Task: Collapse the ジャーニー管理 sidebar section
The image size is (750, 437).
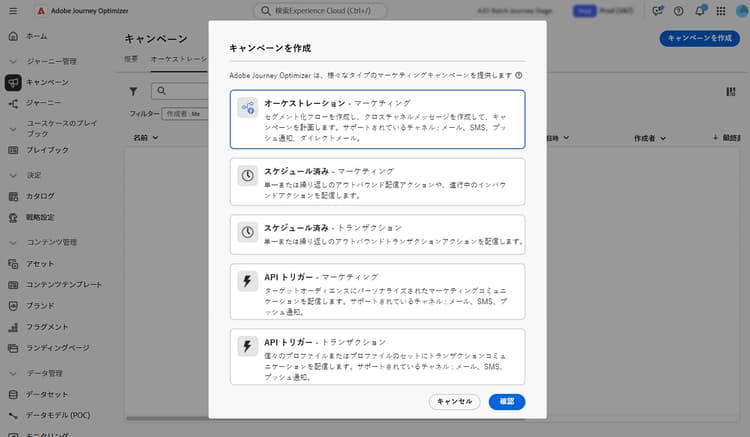Action: [13, 61]
